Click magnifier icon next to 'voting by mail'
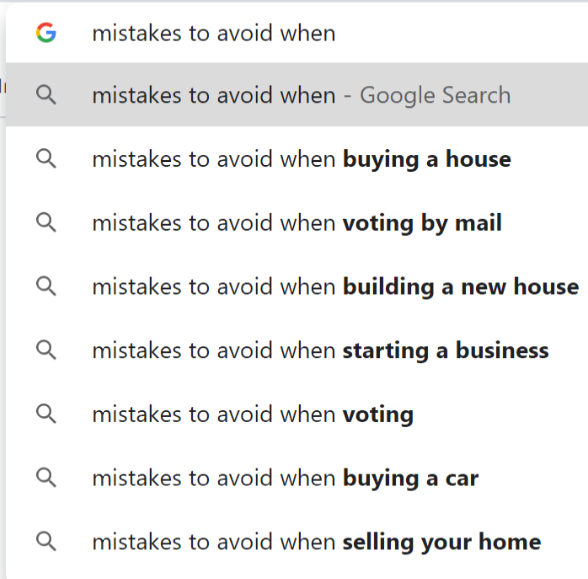Screen dimensions: 588x579 coord(46,222)
